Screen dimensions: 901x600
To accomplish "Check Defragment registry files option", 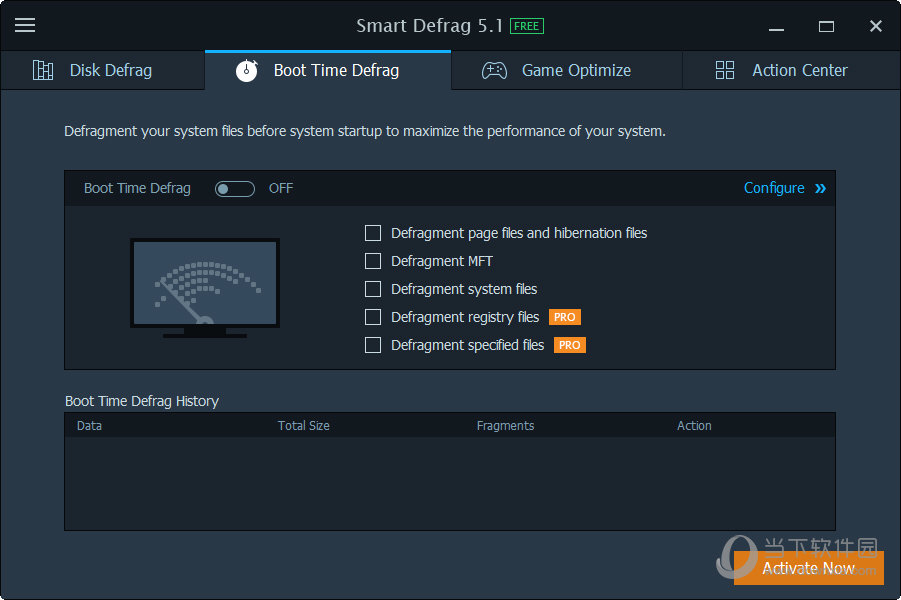I will [x=373, y=317].
